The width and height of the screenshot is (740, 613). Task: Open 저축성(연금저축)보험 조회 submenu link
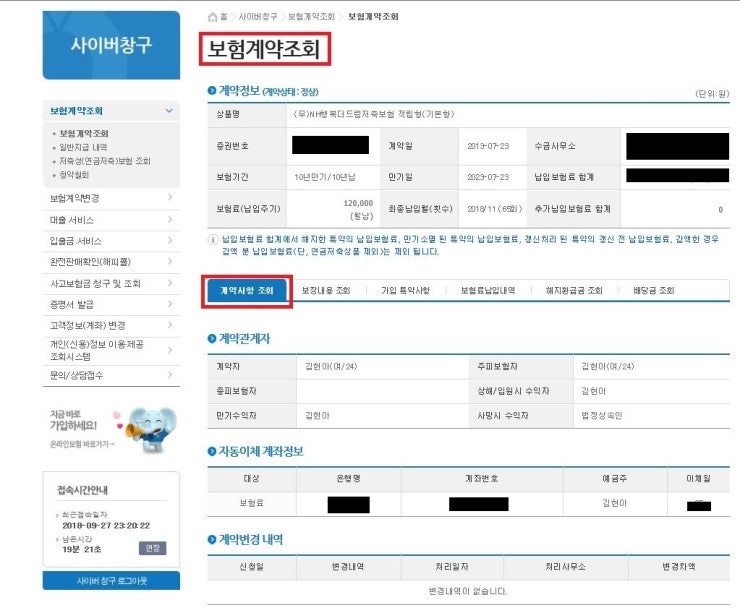105,161
